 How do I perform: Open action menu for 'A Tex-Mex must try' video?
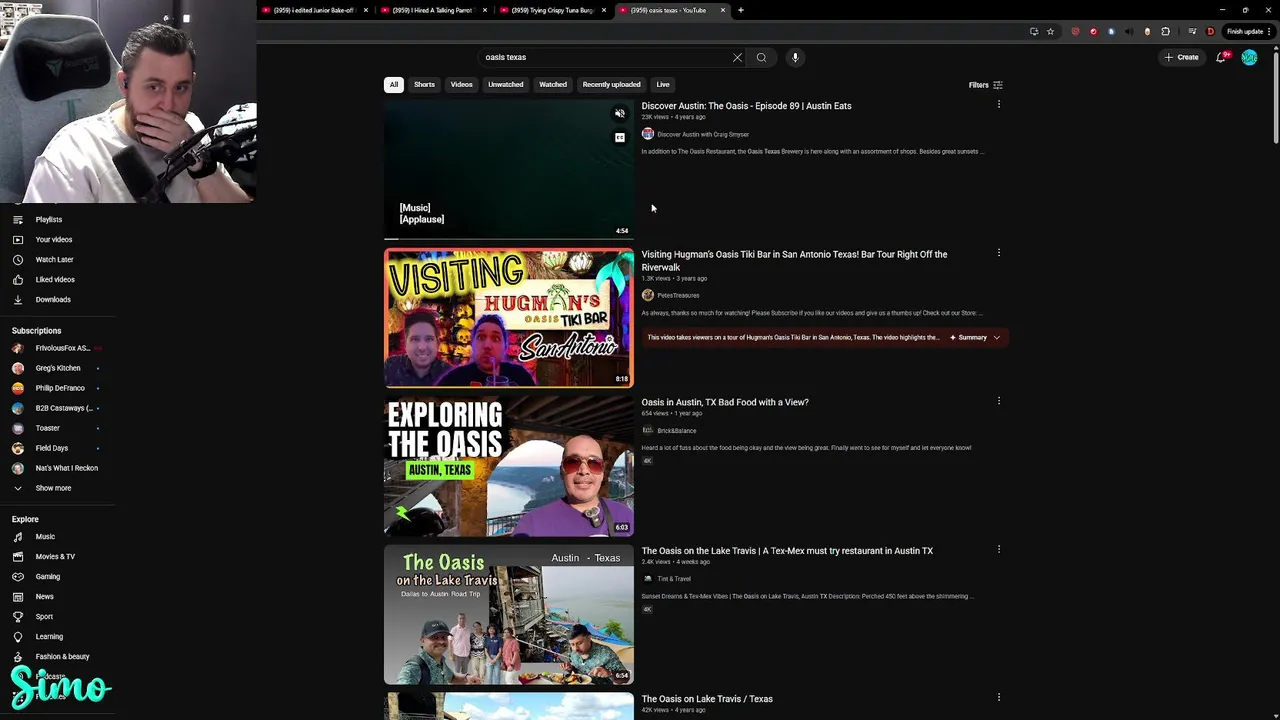click(998, 549)
